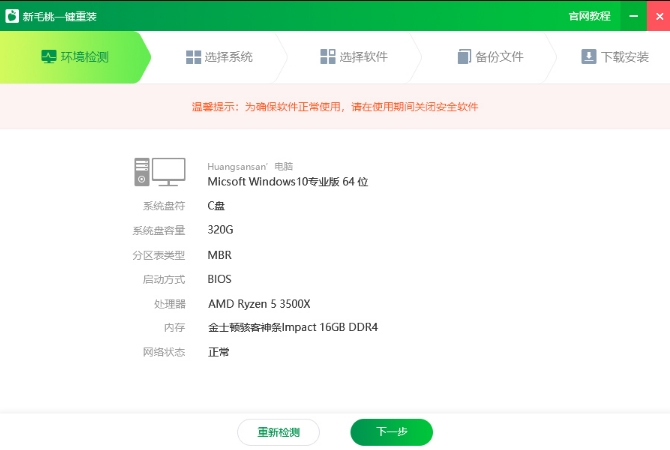Click the 网络状态 label
Viewport: 670px width, 450px height.
point(164,352)
